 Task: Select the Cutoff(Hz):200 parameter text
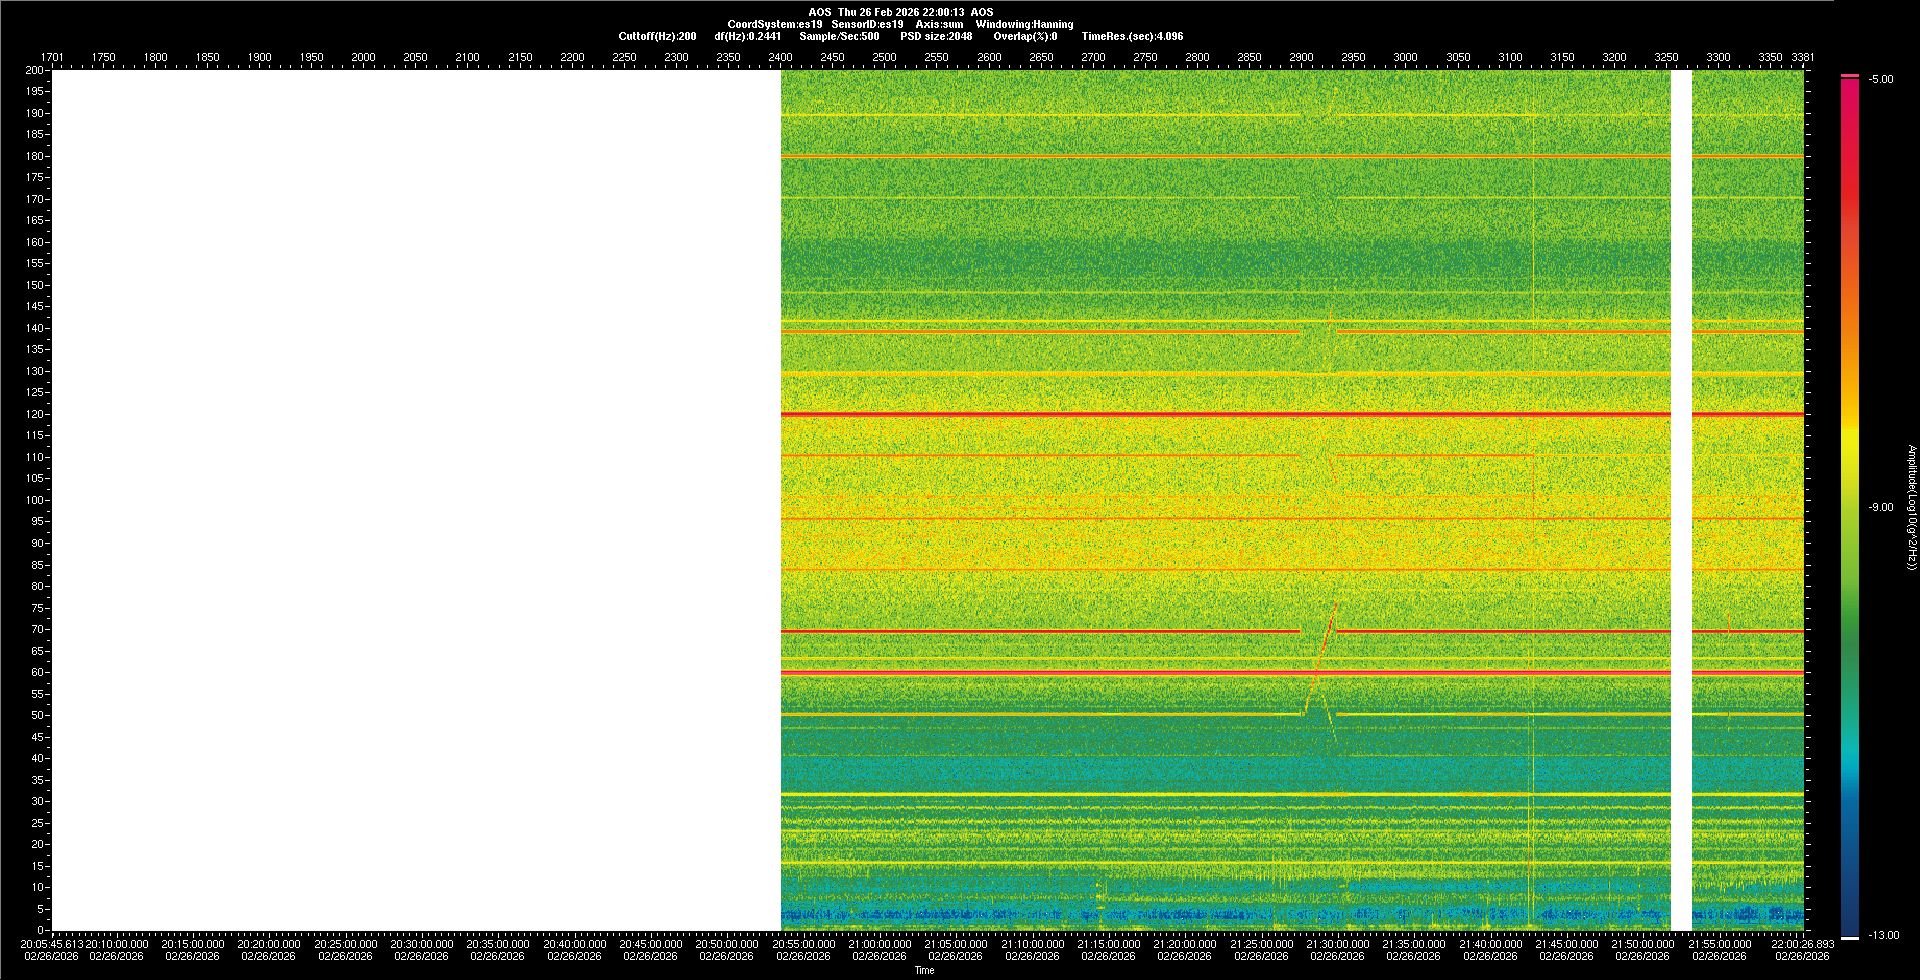(657, 36)
